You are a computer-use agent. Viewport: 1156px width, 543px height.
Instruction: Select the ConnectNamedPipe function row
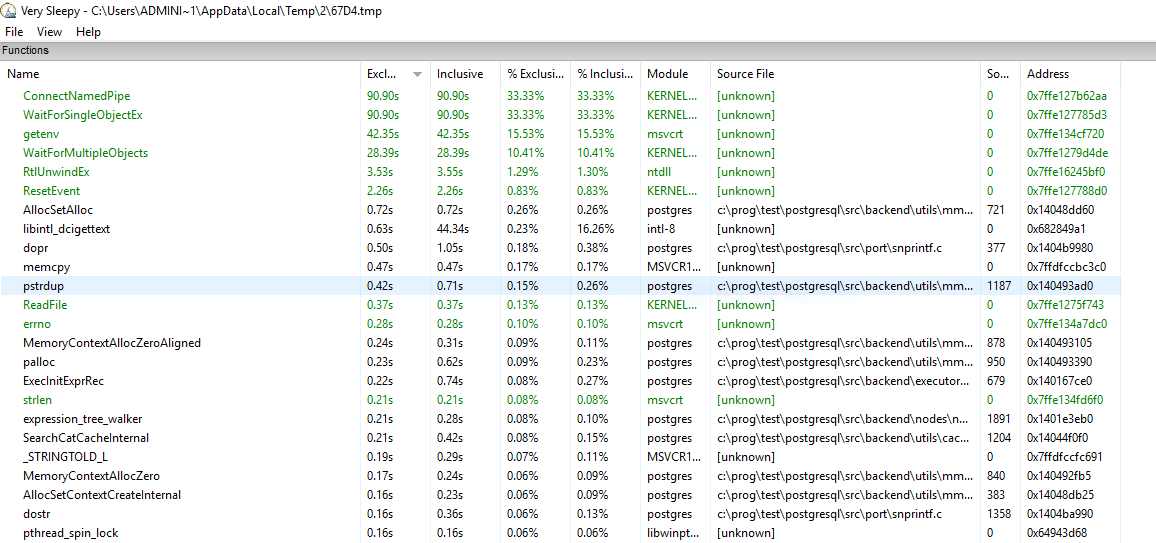coord(76,96)
